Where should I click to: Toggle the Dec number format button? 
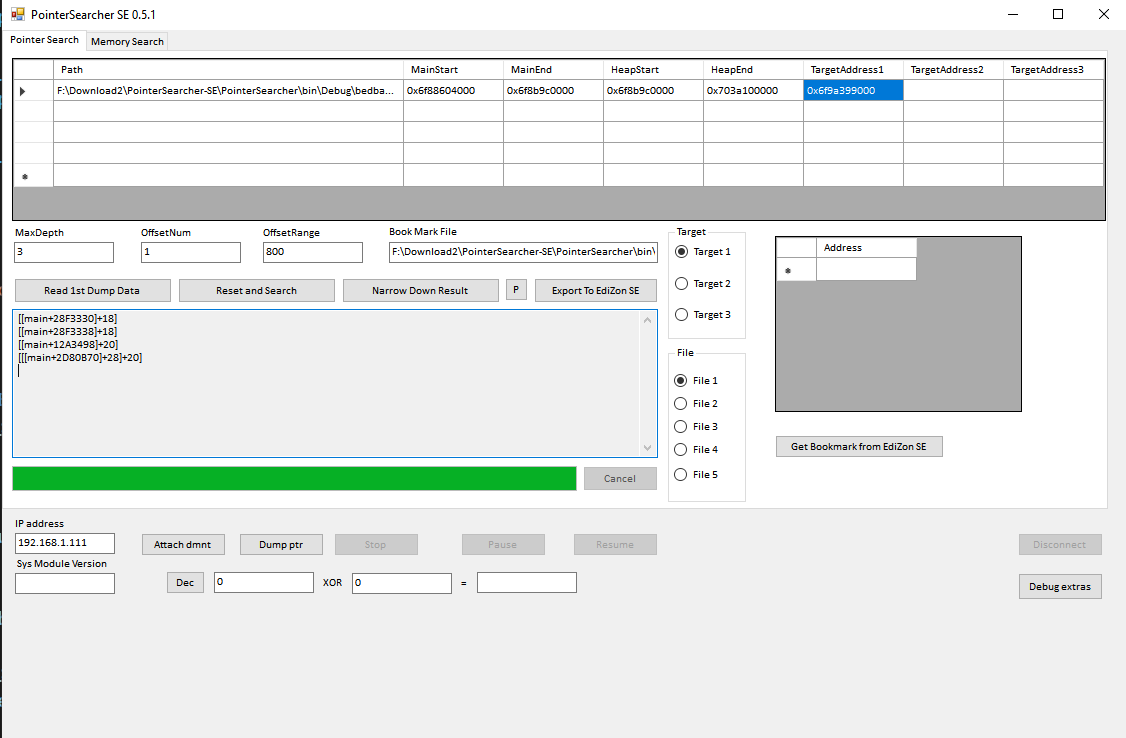[x=185, y=583]
